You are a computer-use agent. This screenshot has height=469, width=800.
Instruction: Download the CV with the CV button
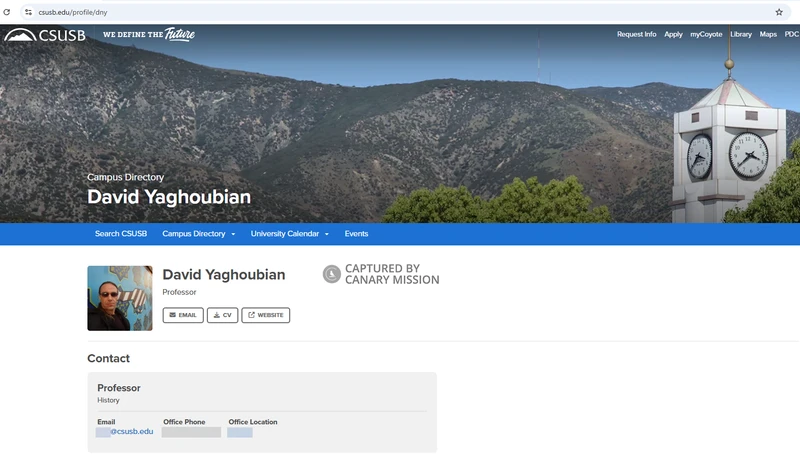222,315
